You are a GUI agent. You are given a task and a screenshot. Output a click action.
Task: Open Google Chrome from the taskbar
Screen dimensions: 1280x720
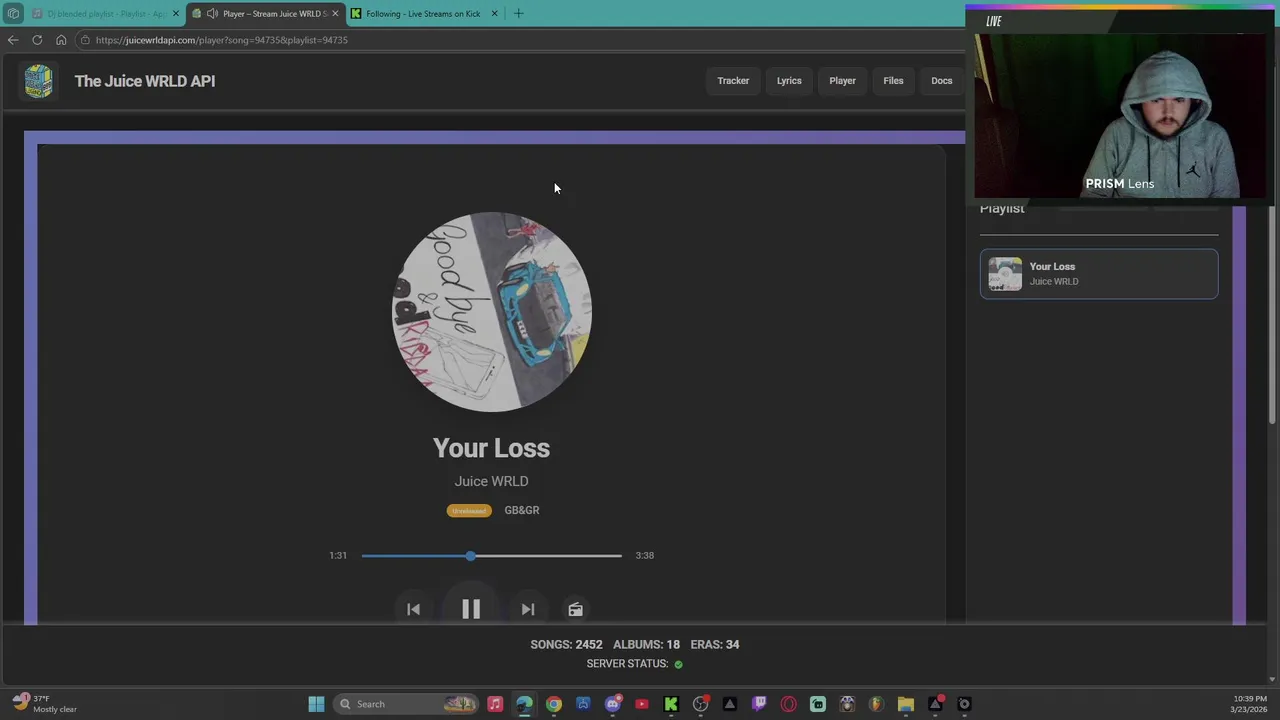click(554, 704)
